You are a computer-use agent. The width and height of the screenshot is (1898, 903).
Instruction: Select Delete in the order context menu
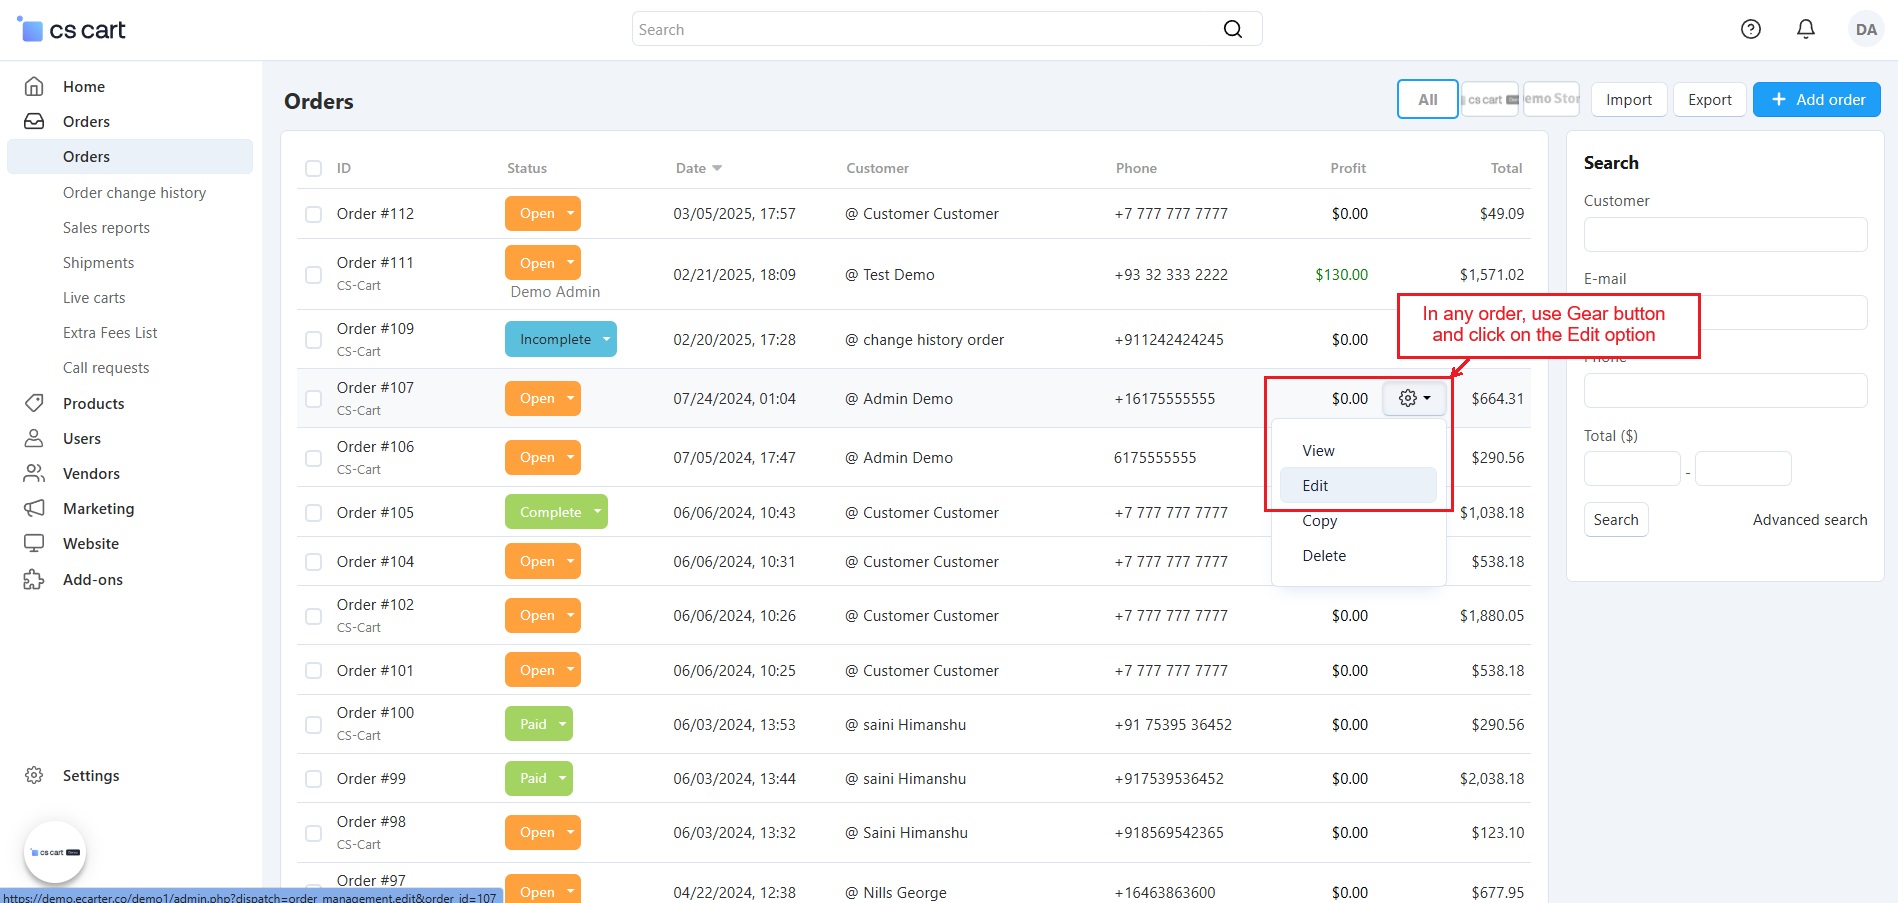click(1324, 556)
